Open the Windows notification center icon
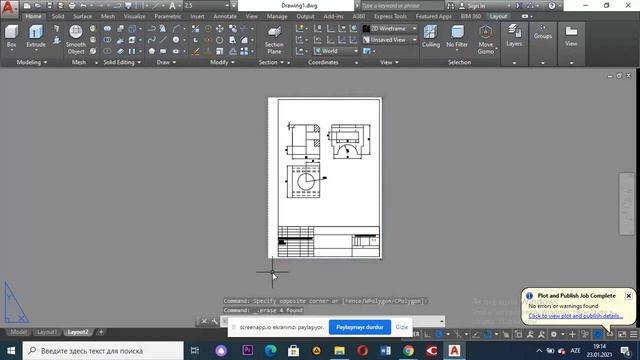 click(x=625, y=351)
